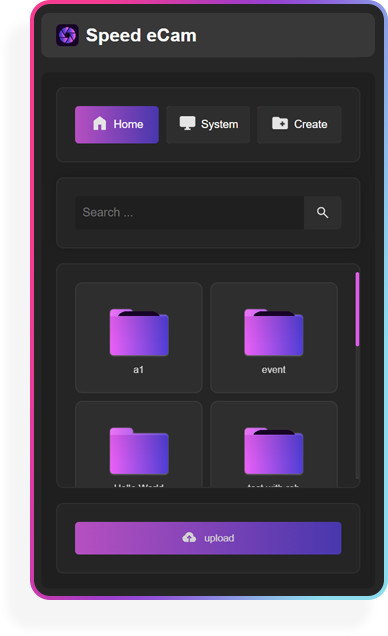This screenshot has height=636, width=388.
Task: Click the Speed eCam title text
Action: pyautogui.click(x=141, y=36)
